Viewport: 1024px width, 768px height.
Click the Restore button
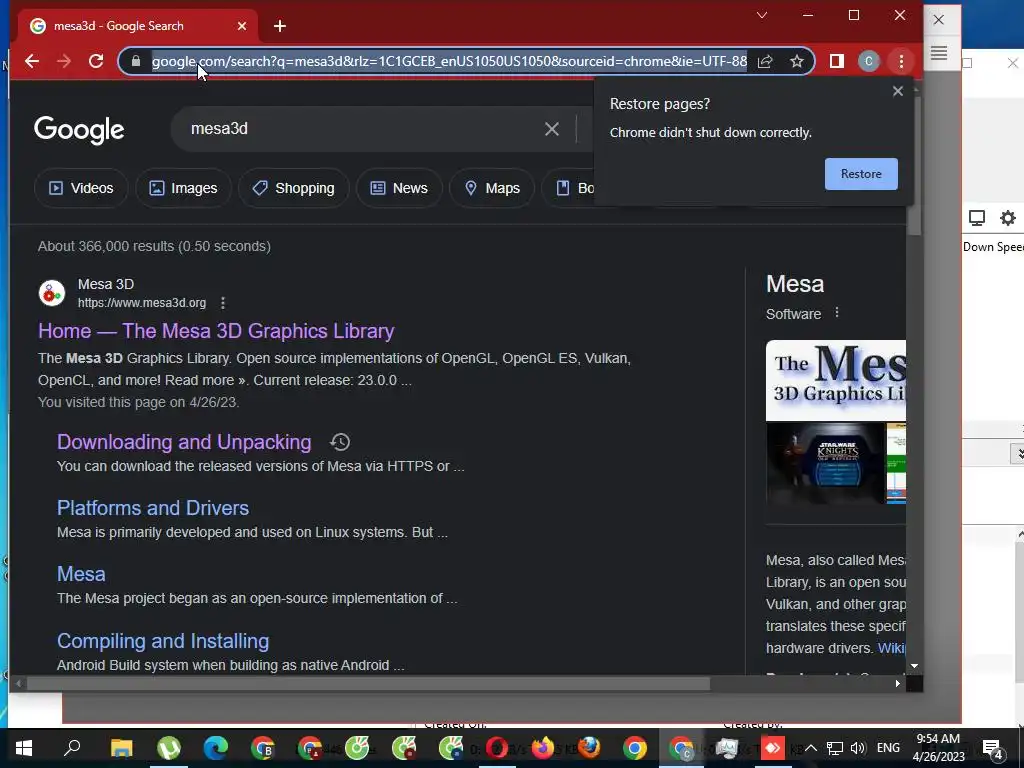tap(861, 174)
